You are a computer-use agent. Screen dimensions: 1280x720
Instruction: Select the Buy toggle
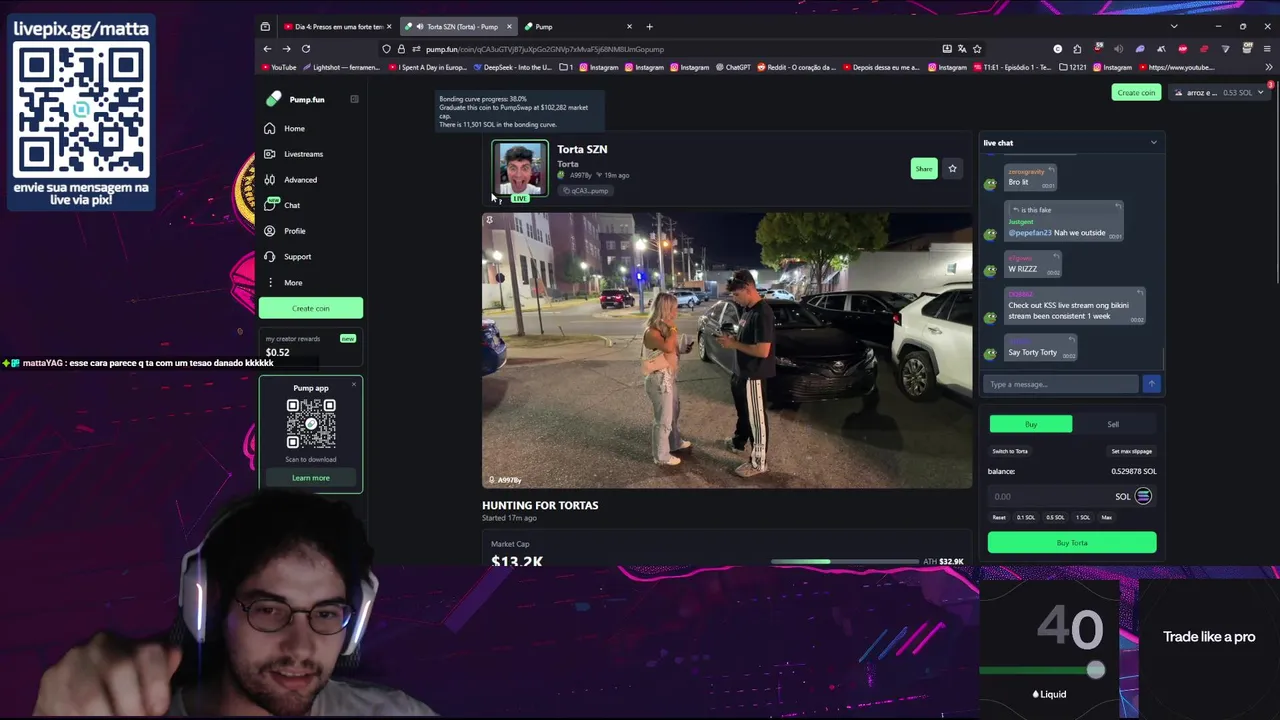pos(1031,424)
